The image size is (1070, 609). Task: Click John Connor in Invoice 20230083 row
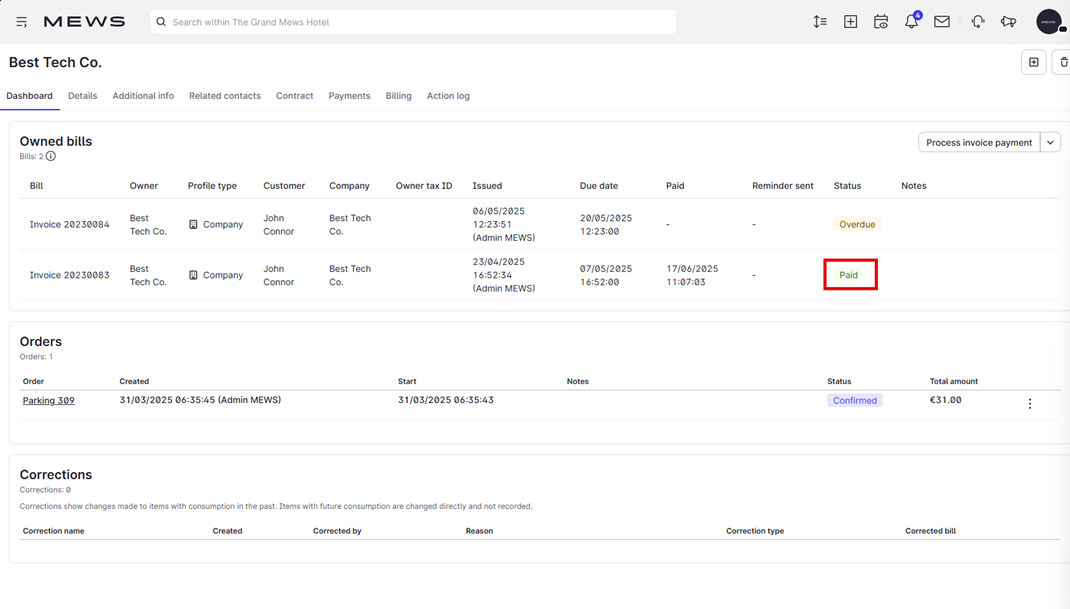(x=278, y=275)
